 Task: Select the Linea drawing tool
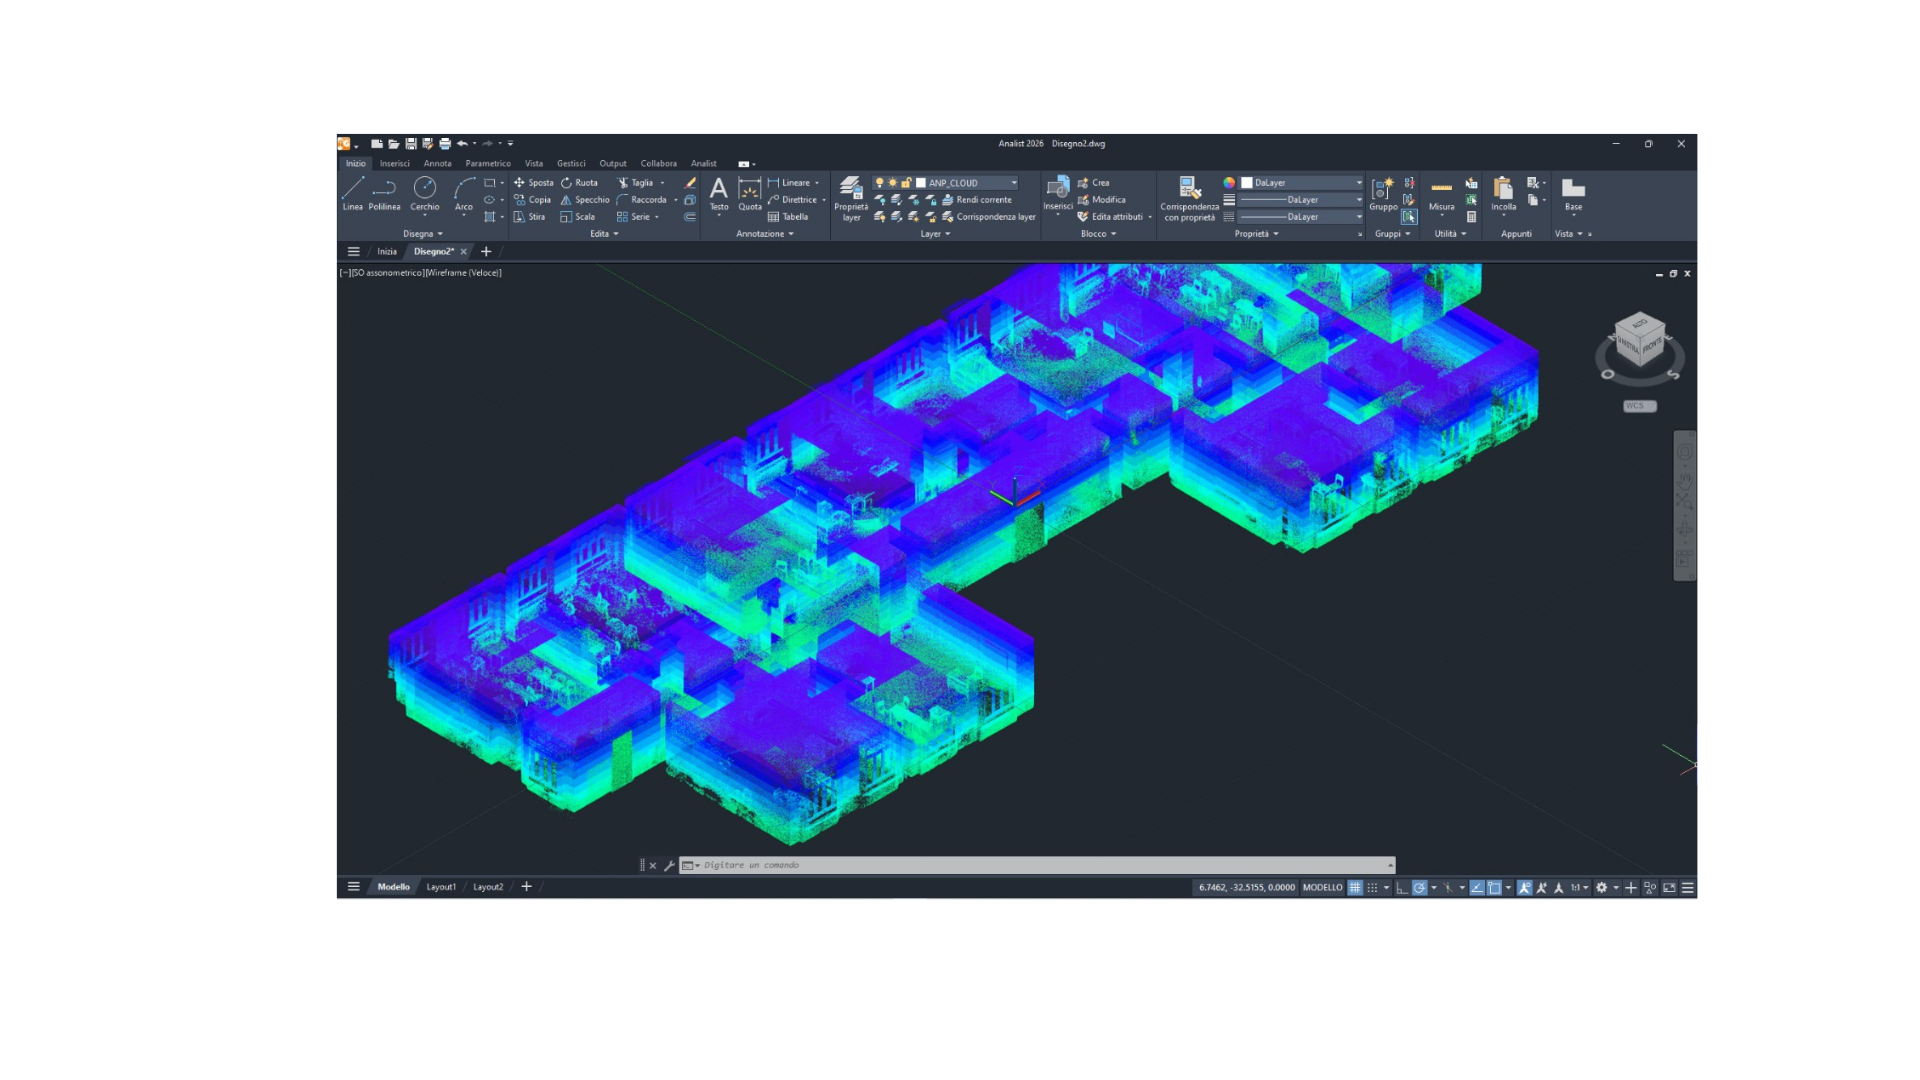(353, 193)
